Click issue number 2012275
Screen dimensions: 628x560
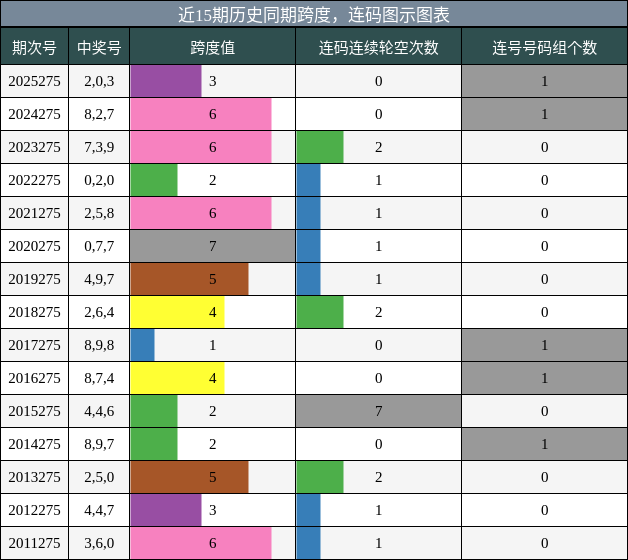[x=34, y=510]
